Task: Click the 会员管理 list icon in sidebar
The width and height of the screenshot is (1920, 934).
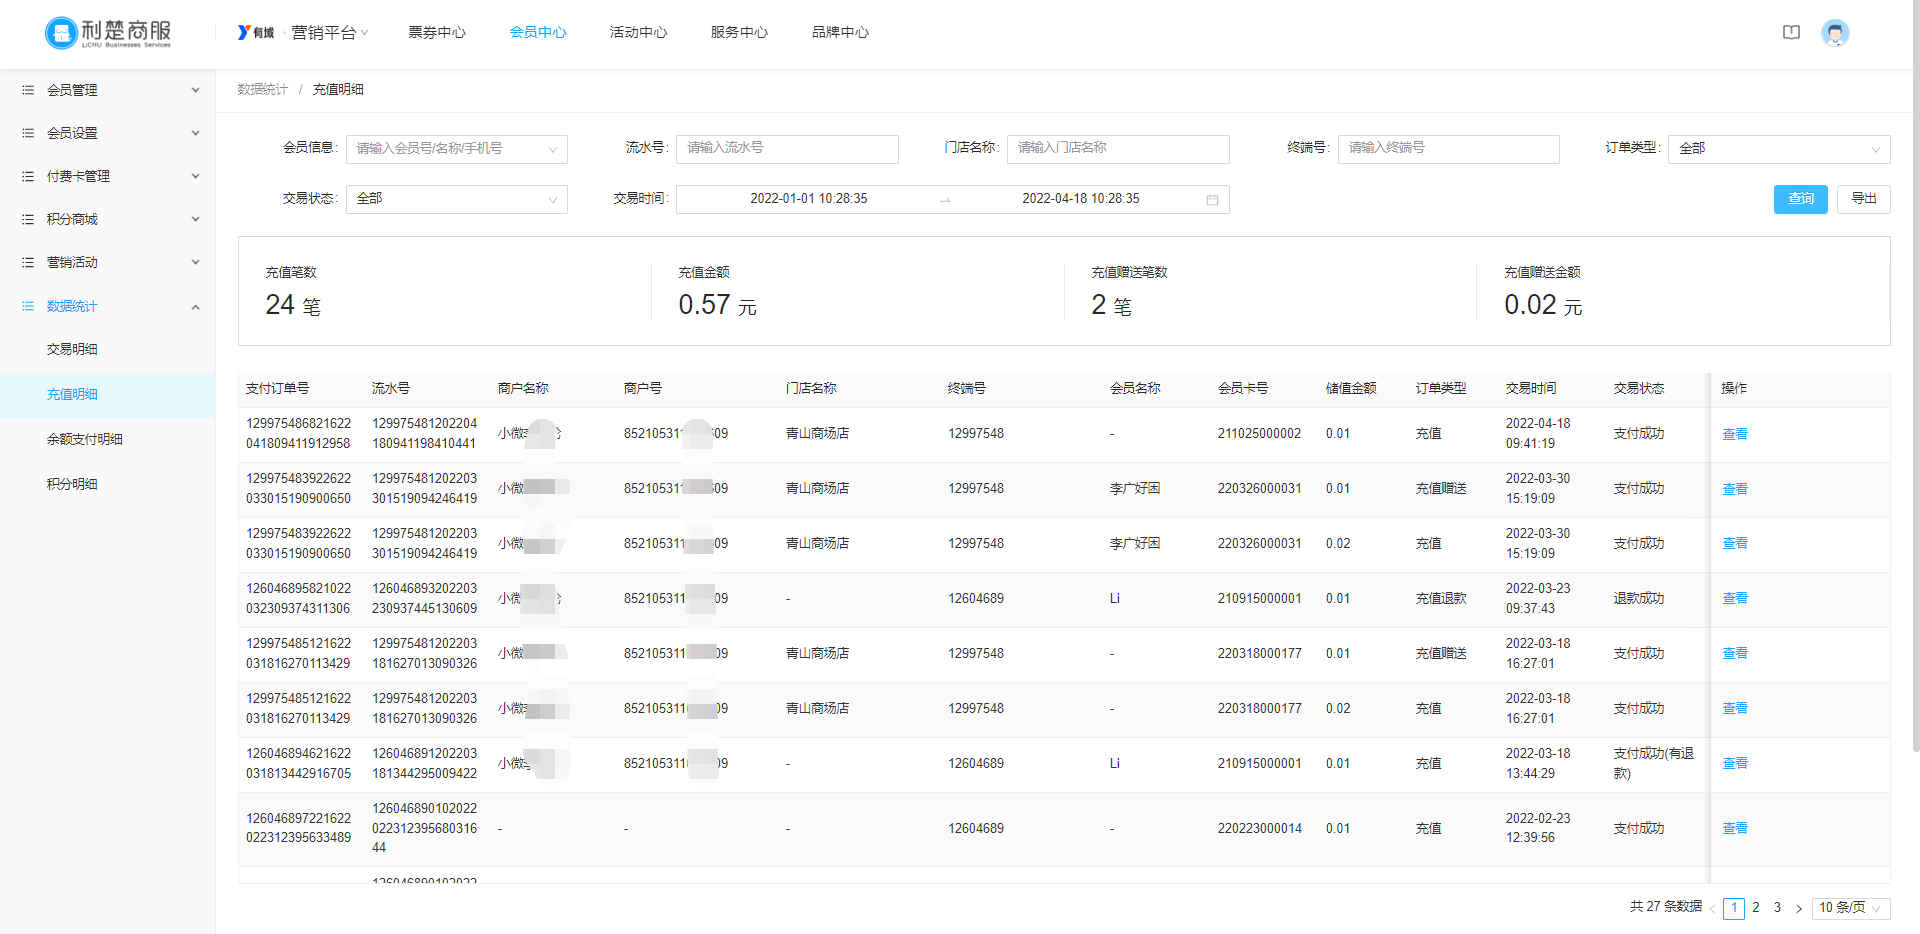Action: coord(28,90)
